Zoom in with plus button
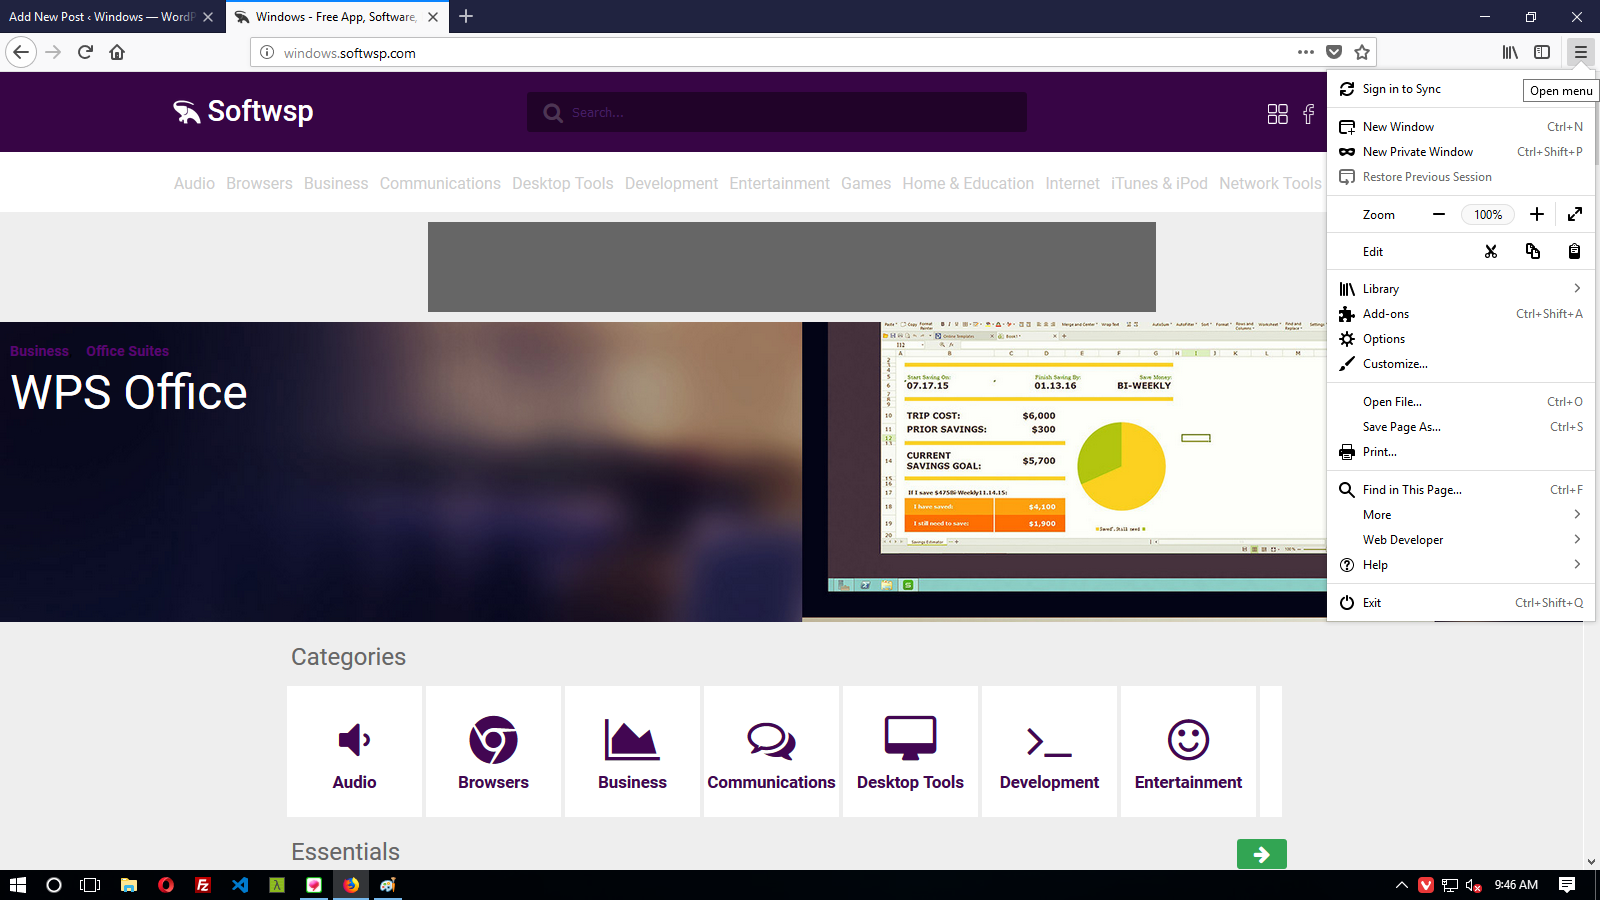1600x900 pixels. point(1537,214)
